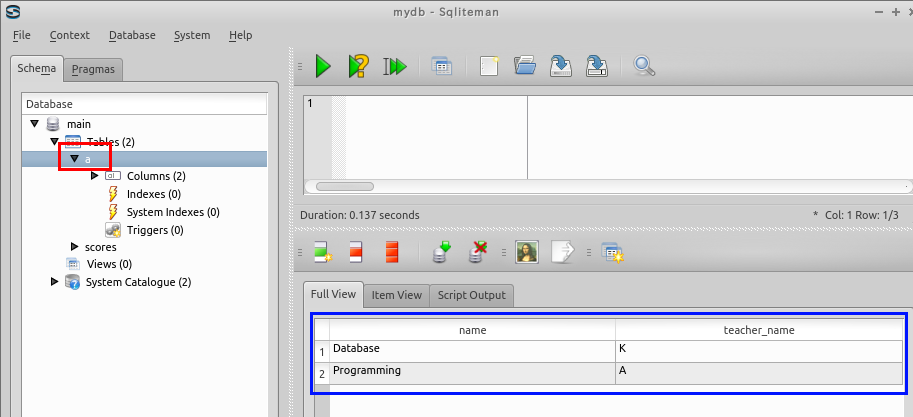Select row header 2 in results
This screenshot has height=417, width=913.
(x=322, y=374)
